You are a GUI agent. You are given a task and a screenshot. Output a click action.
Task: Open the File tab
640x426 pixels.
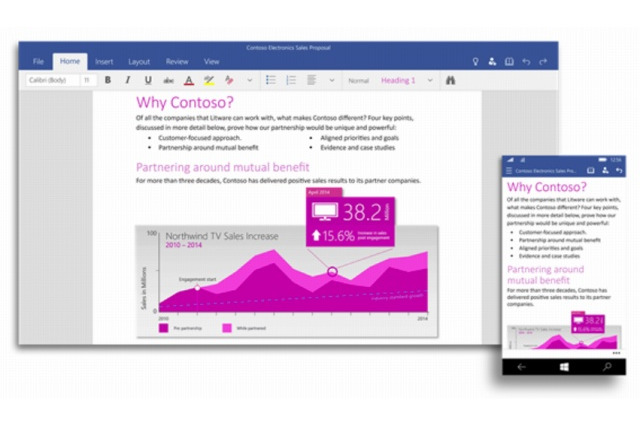(x=38, y=62)
